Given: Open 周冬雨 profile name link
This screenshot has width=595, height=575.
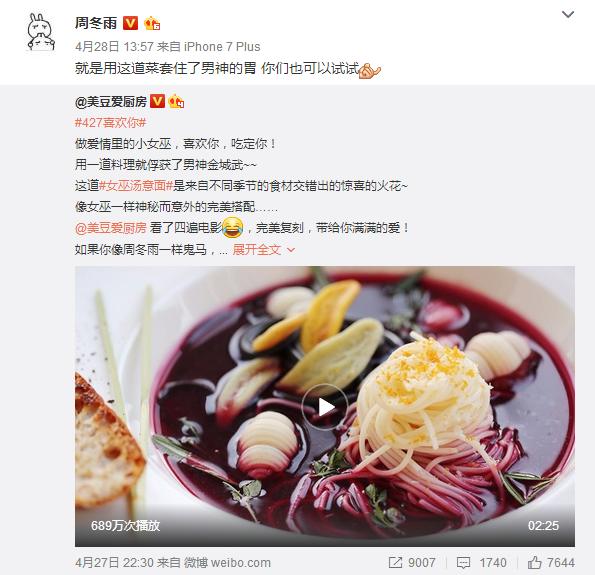Looking at the screenshot, I should pyautogui.click(x=96, y=23).
